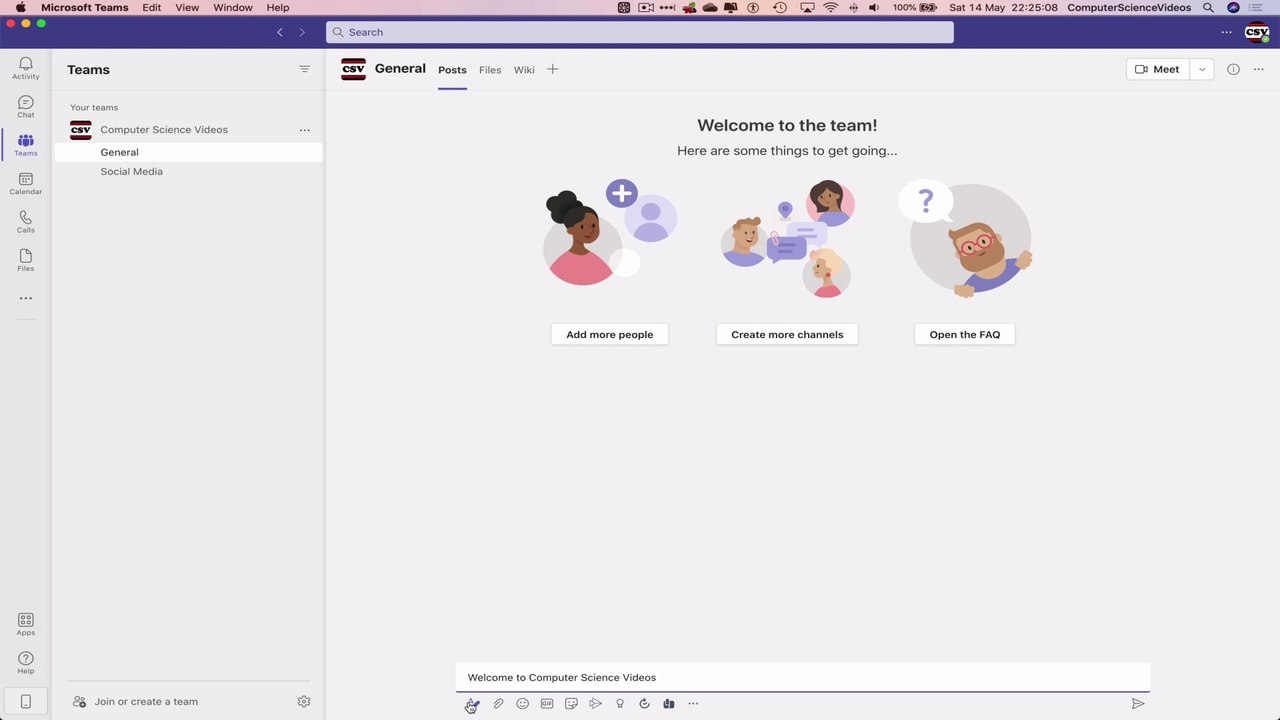The image size is (1280, 720).
Task: Open the CSV profile avatar menu
Action: (1257, 32)
